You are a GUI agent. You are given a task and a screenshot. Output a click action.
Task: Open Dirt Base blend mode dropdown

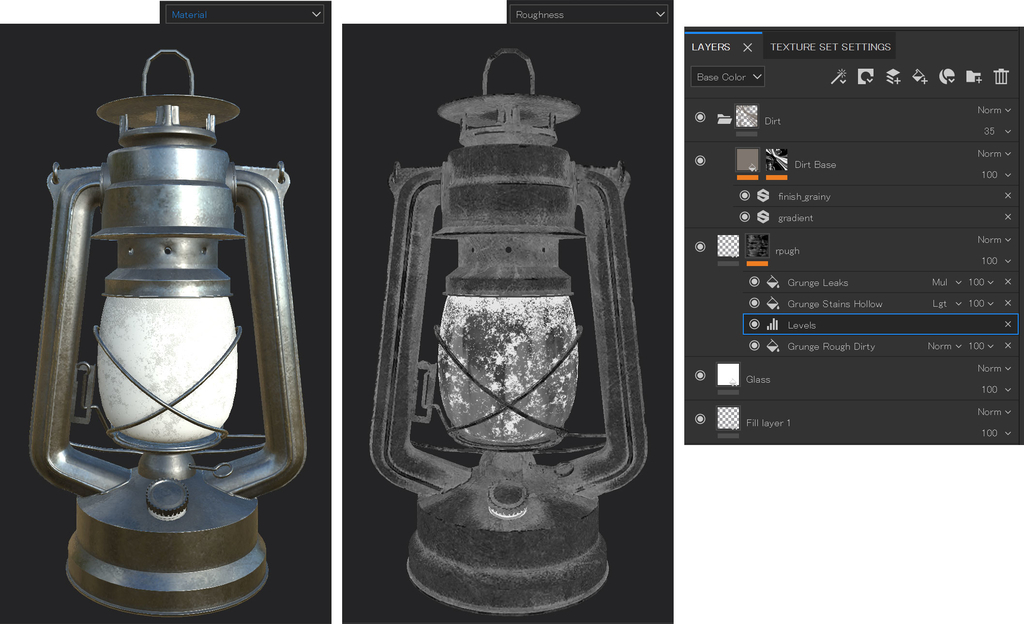click(994, 153)
